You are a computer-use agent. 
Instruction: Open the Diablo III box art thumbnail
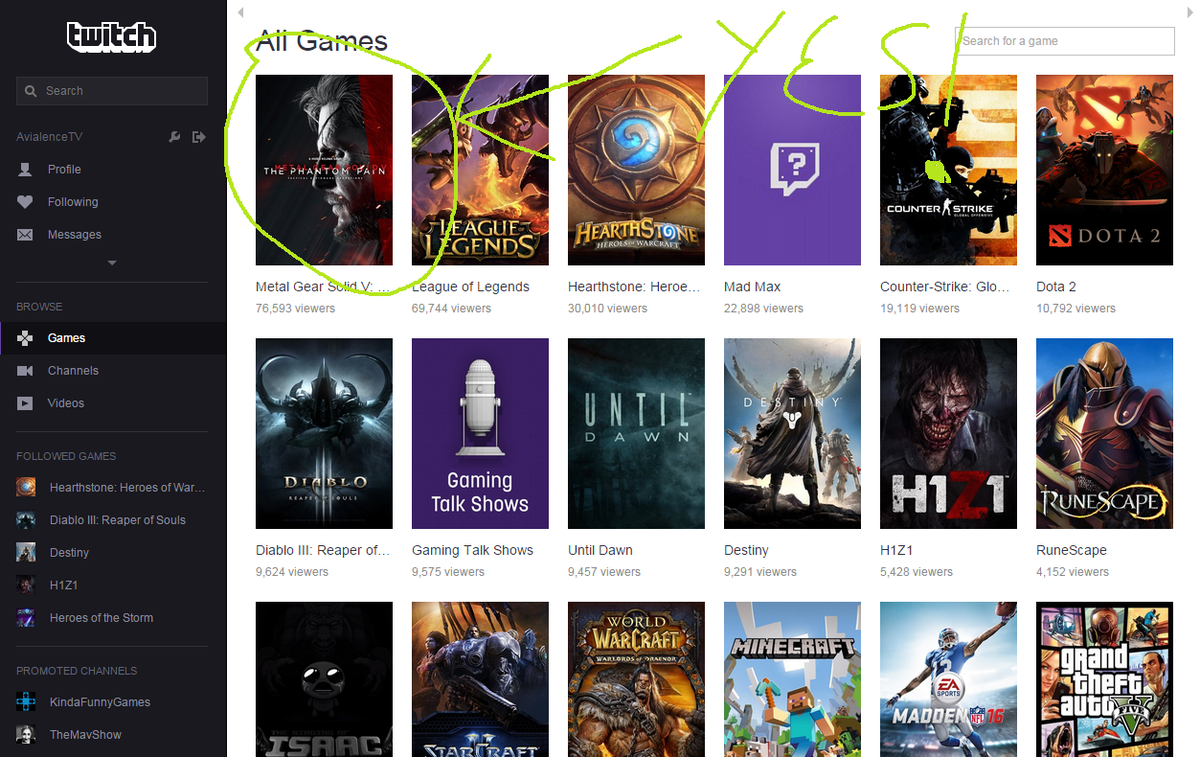pyautogui.click(x=324, y=434)
